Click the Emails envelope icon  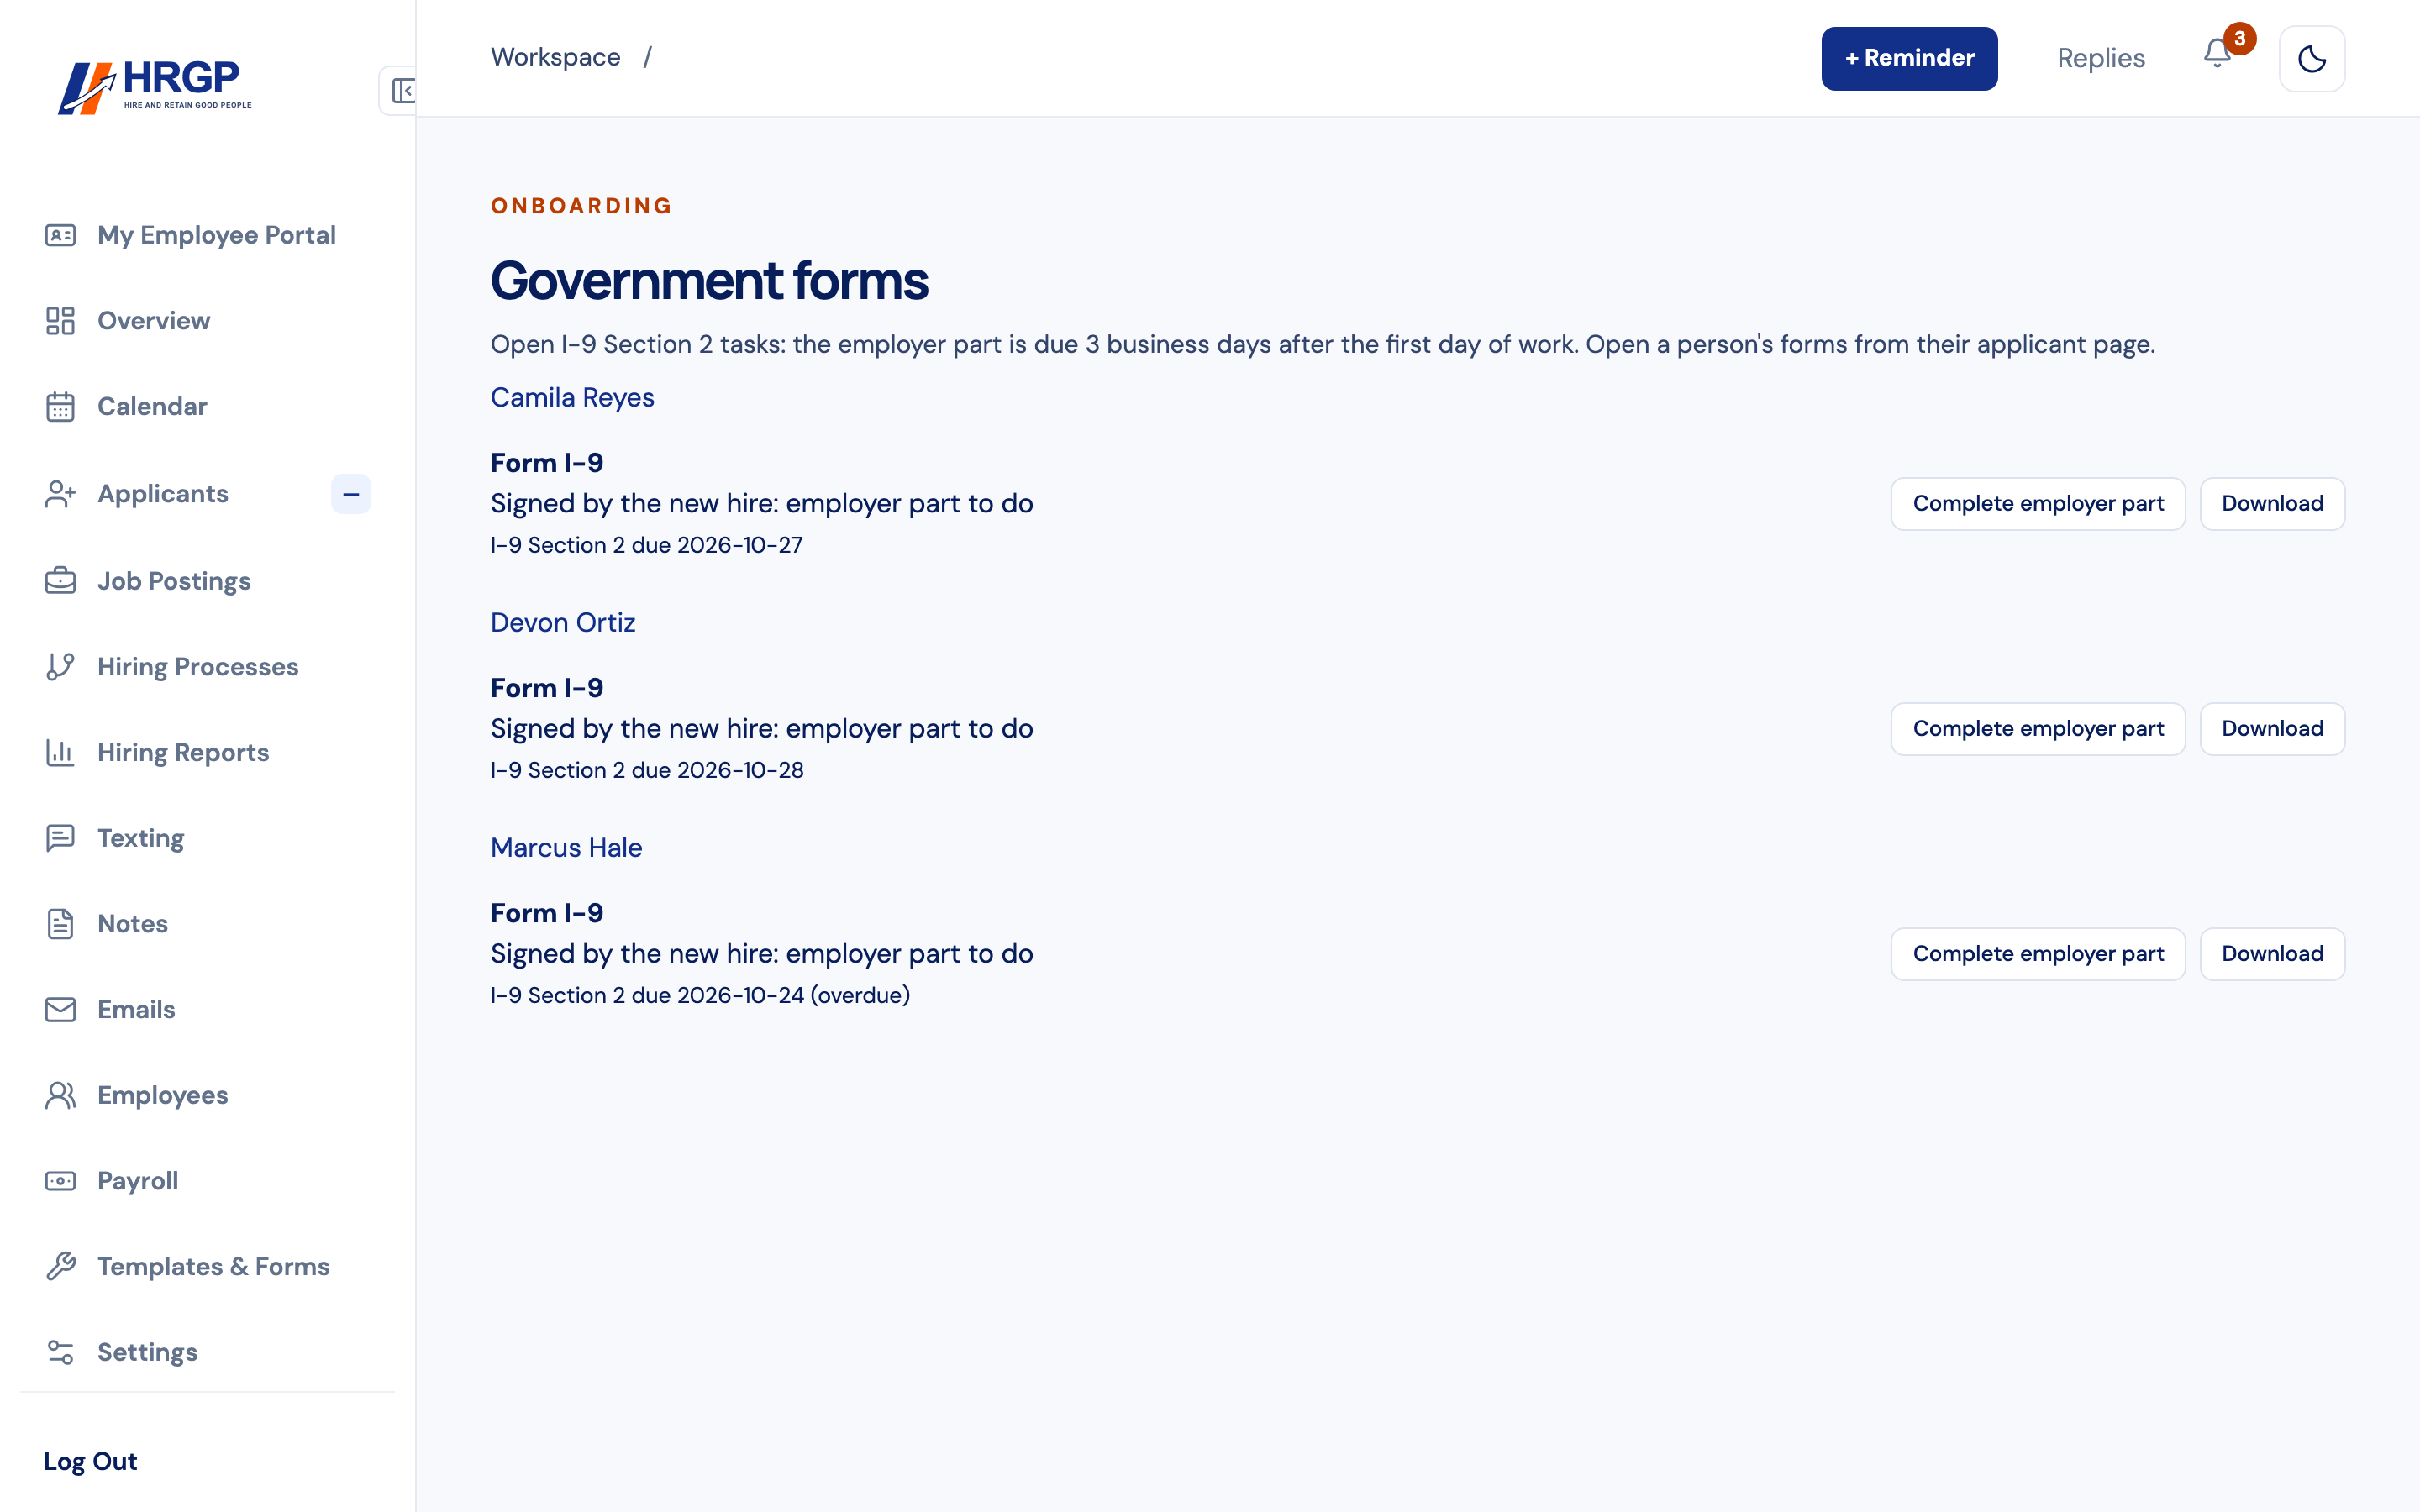(60, 1010)
